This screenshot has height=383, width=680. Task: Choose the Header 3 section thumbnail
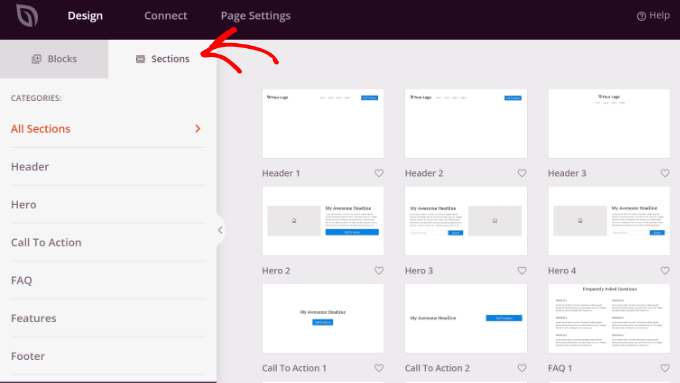click(609, 124)
